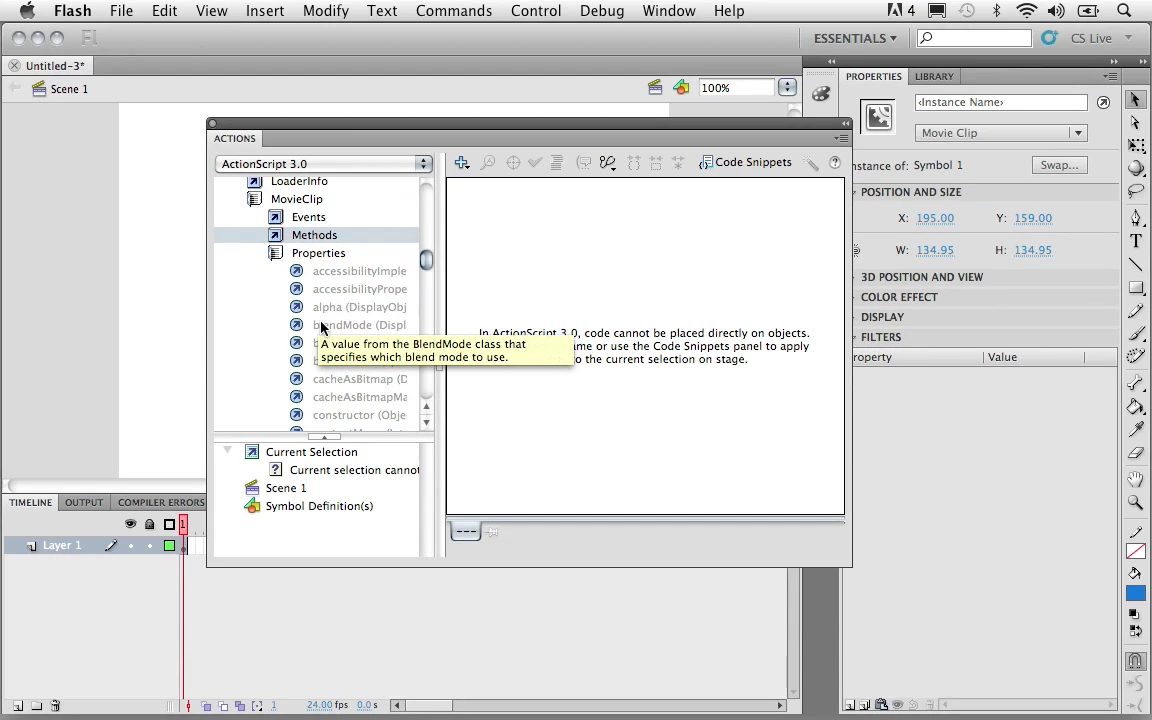Open the Commands menu
Image resolution: width=1152 pixels, height=720 pixels.
pyautogui.click(x=454, y=11)
